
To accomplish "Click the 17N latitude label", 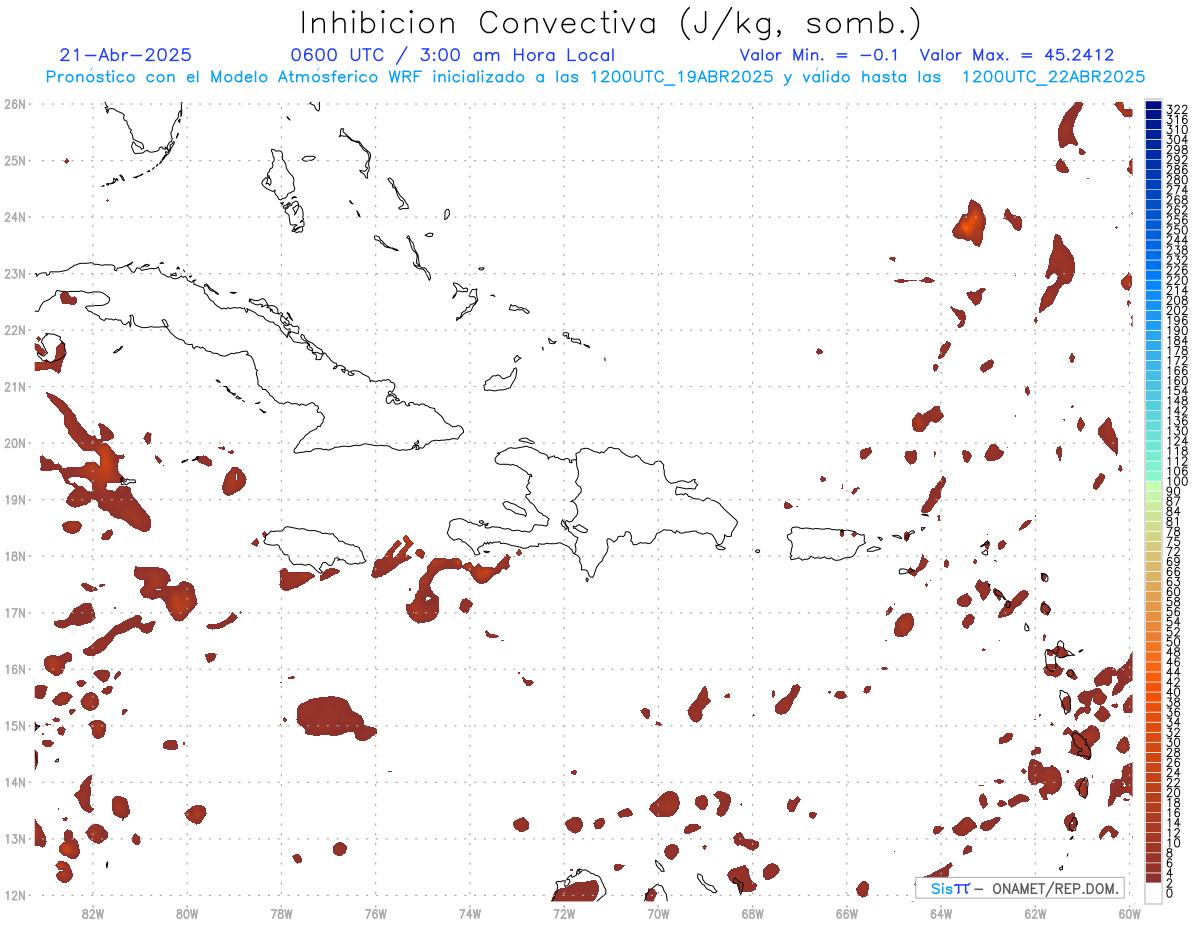I will click(x=15, y=612).
